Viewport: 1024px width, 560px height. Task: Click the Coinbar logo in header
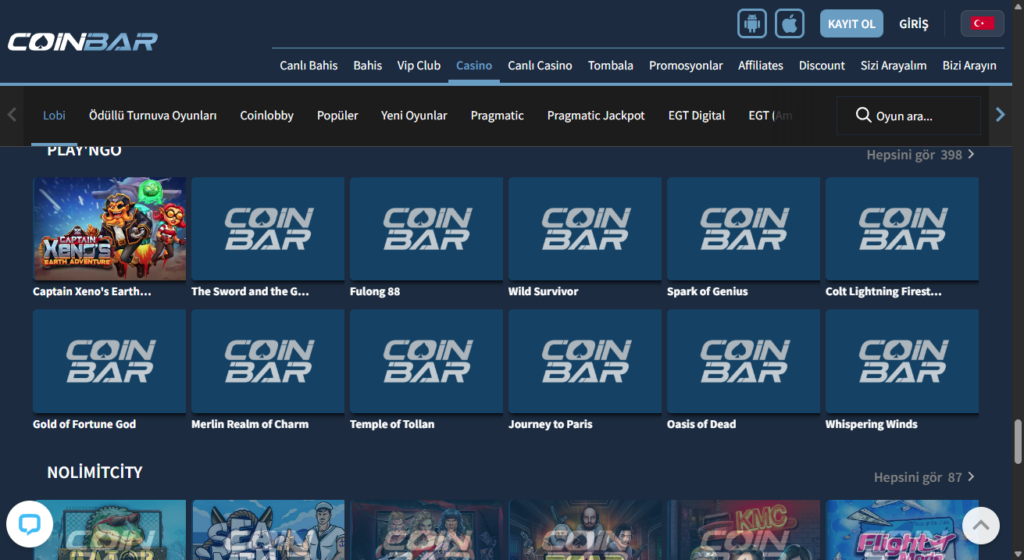coord(82,42)
